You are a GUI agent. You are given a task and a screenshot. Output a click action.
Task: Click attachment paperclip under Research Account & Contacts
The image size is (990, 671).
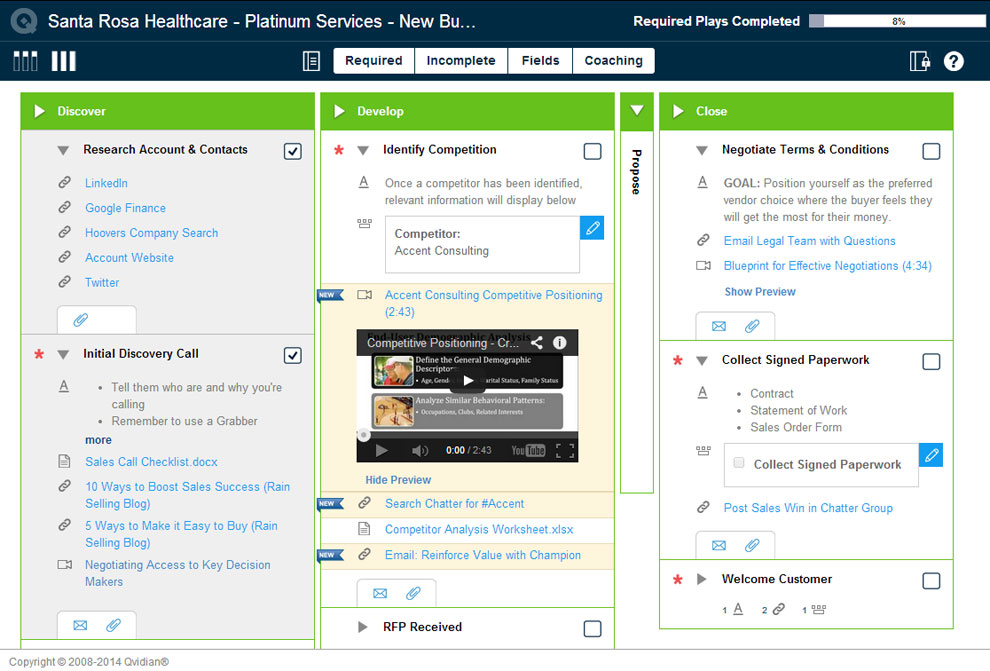[81, 320]
